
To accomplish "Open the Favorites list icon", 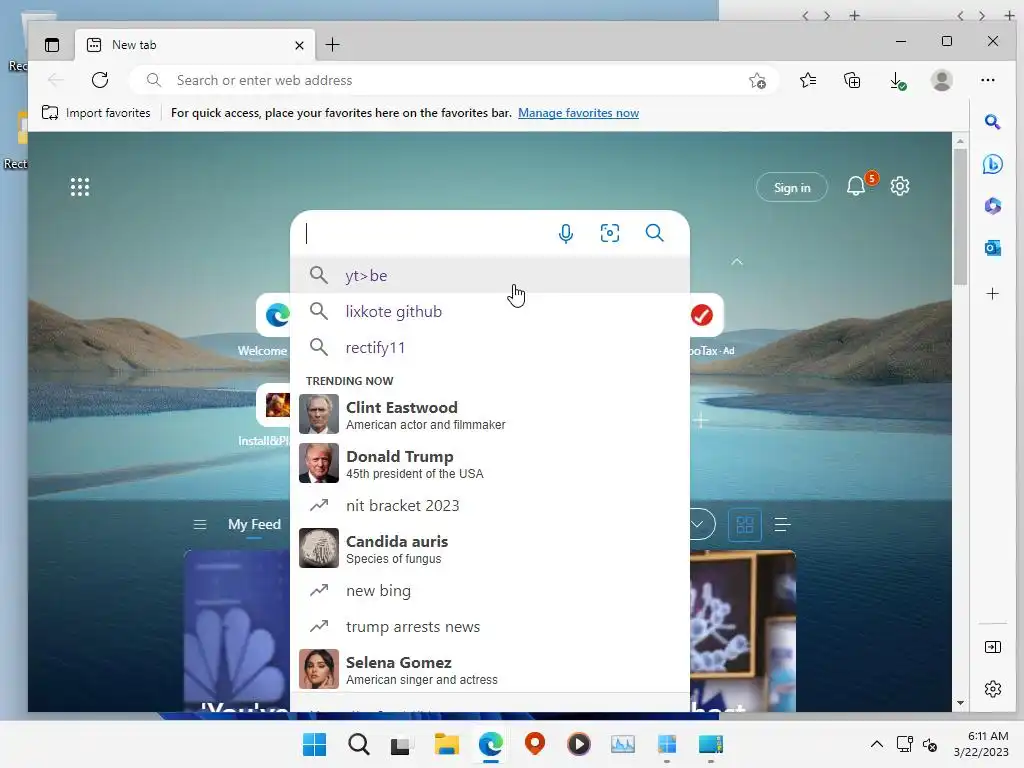I will tap(808, 80).
